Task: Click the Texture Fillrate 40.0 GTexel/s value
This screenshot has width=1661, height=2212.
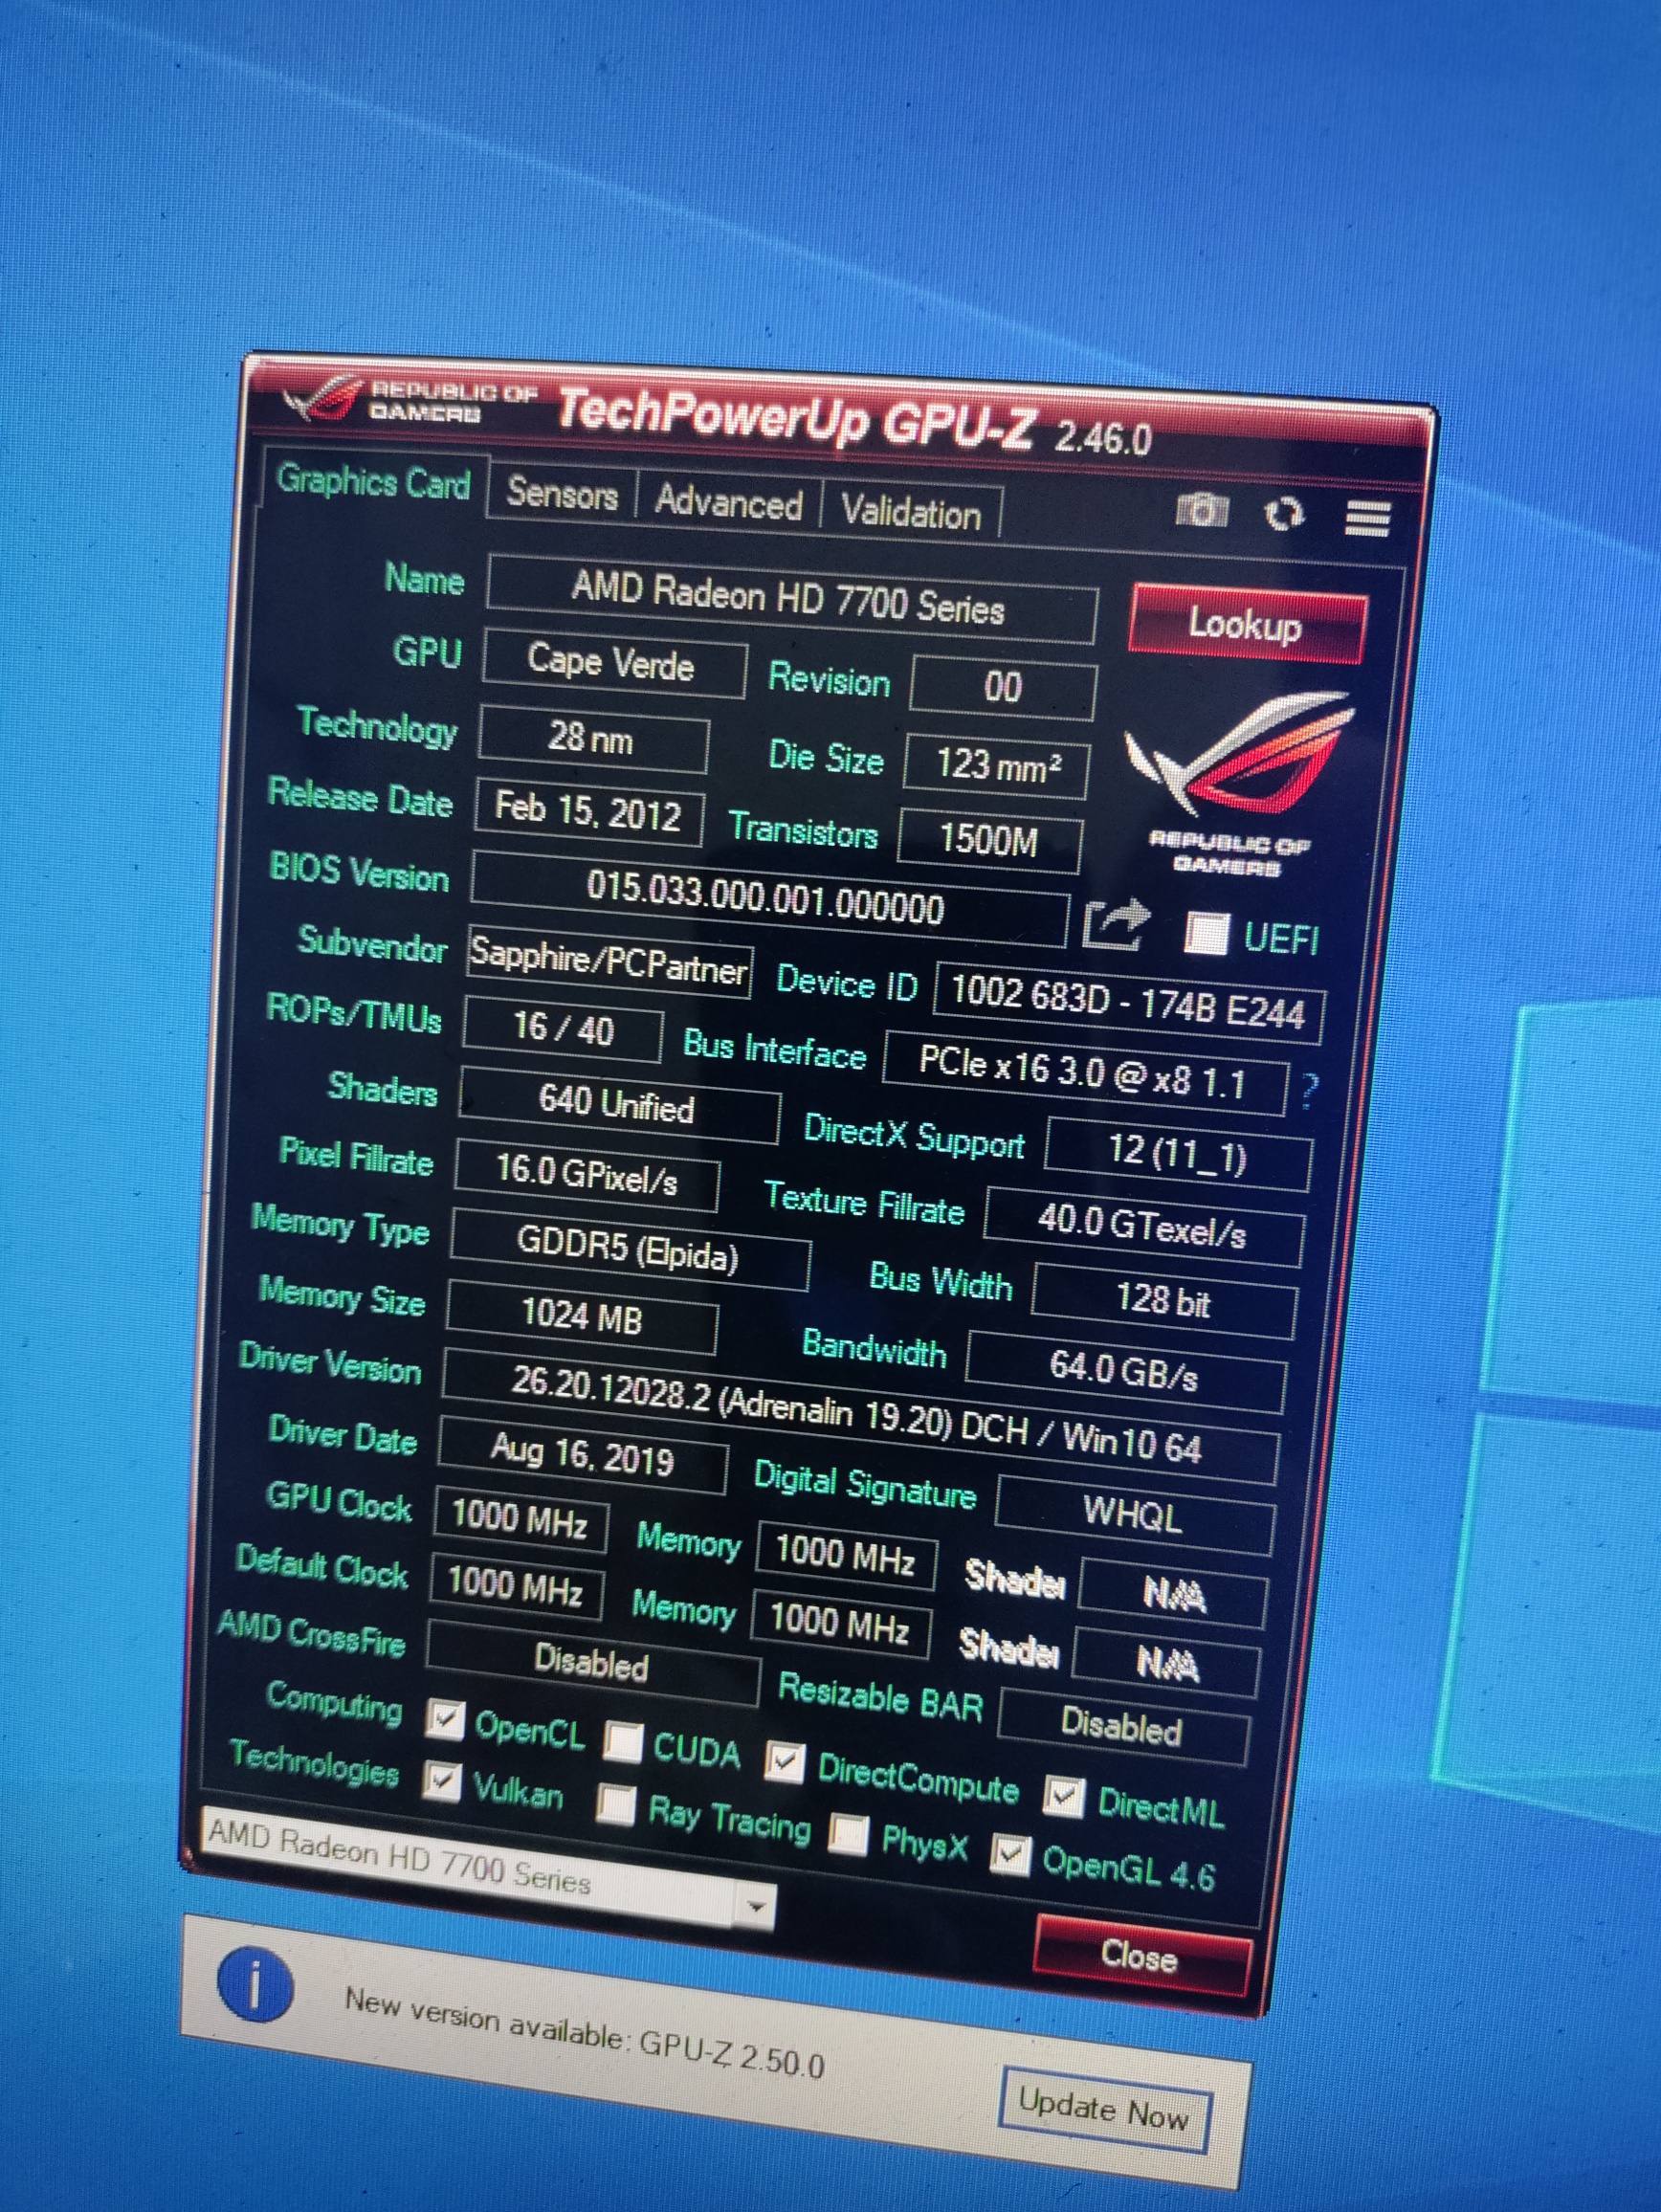Action: pyautogui.click(x=1143, y=1226)
